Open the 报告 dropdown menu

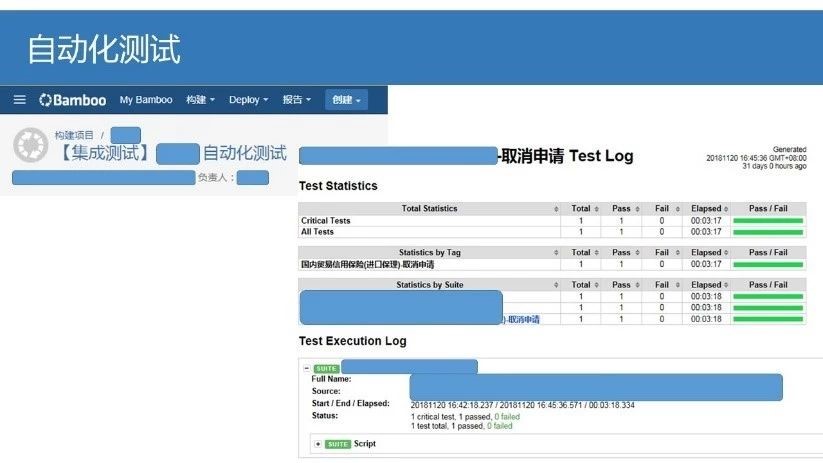297,100
